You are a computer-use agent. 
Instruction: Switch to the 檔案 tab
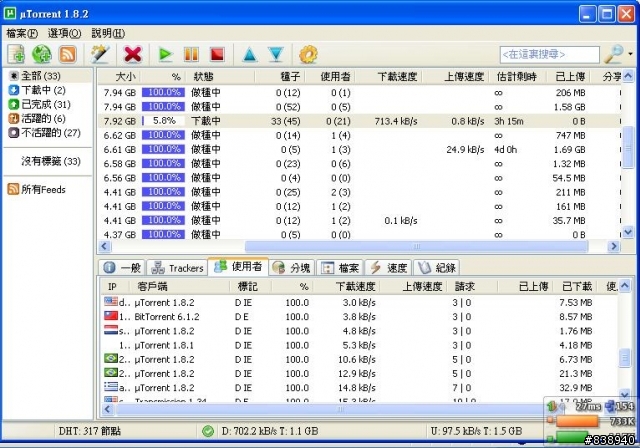coord(340,268)
